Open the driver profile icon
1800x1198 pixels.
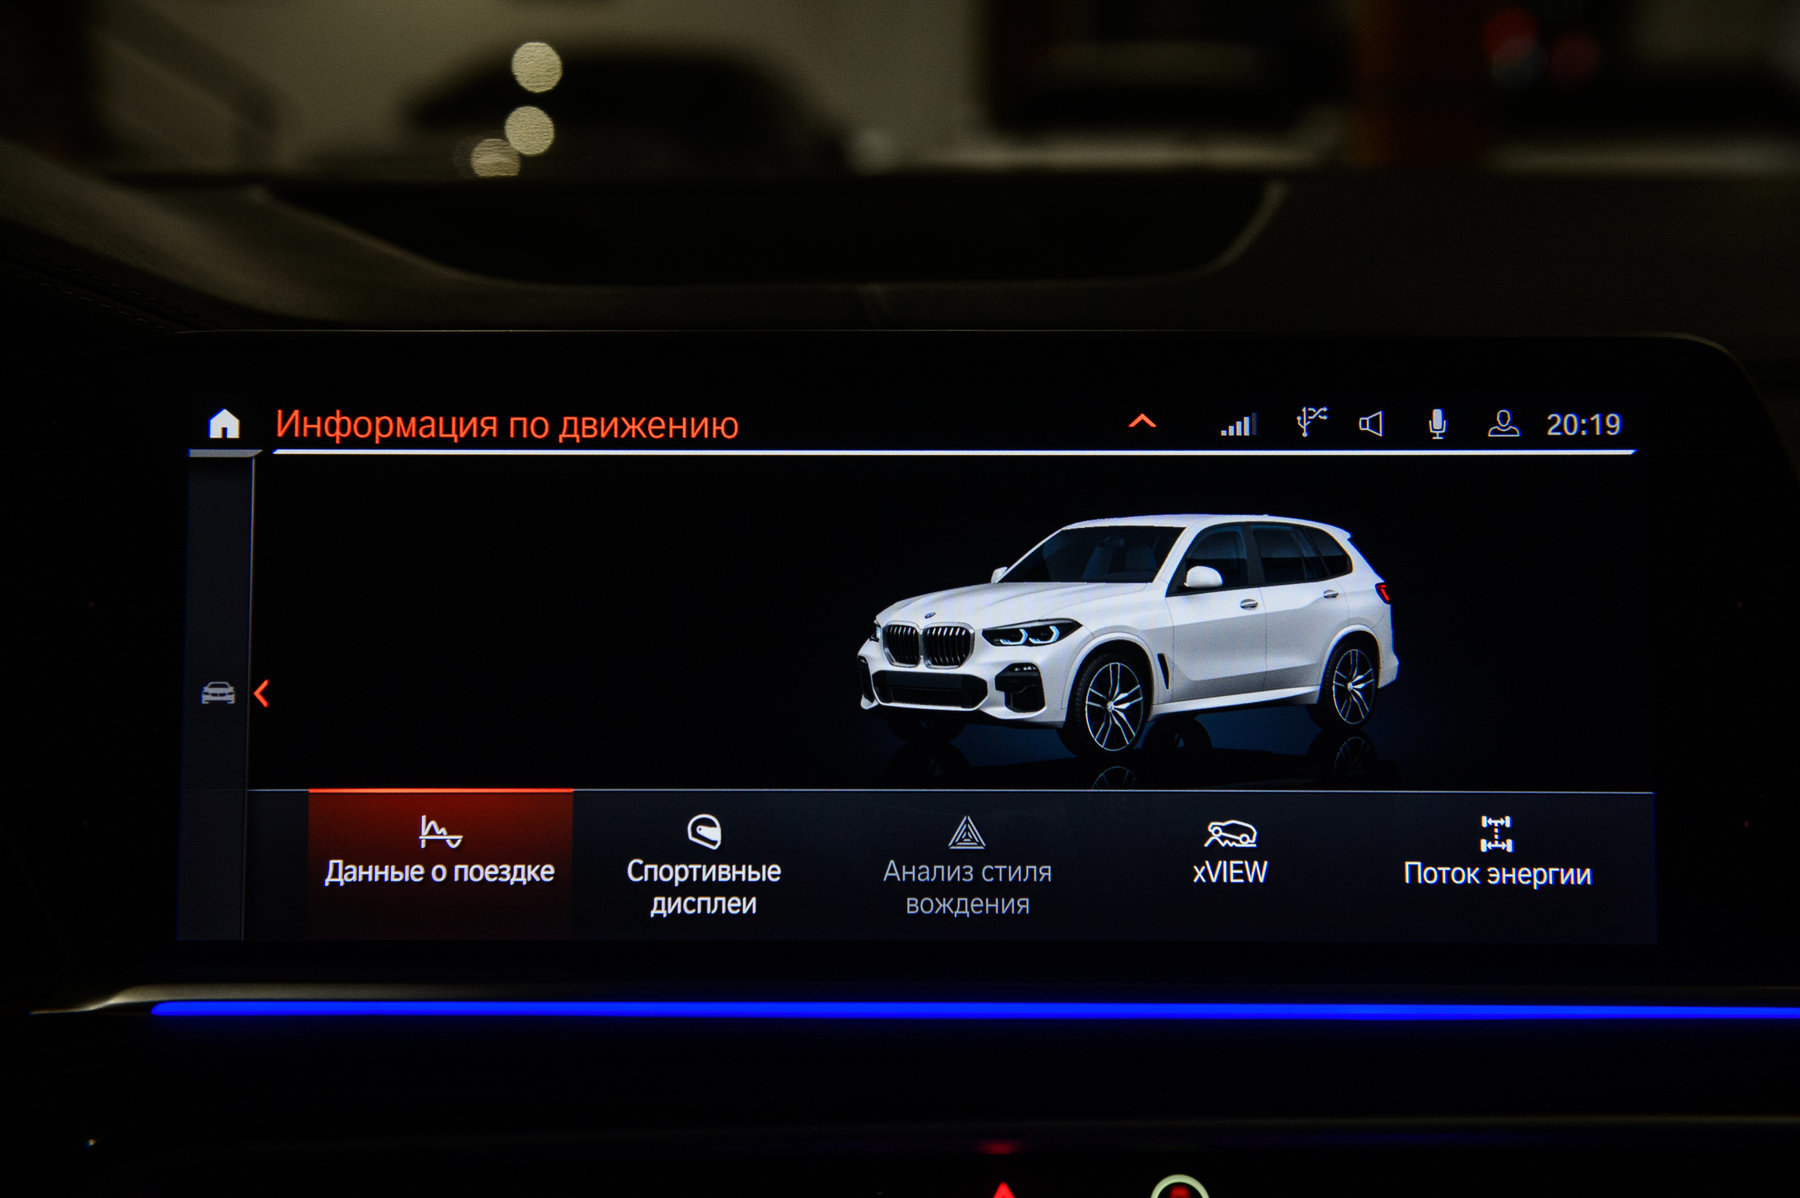1503,424
